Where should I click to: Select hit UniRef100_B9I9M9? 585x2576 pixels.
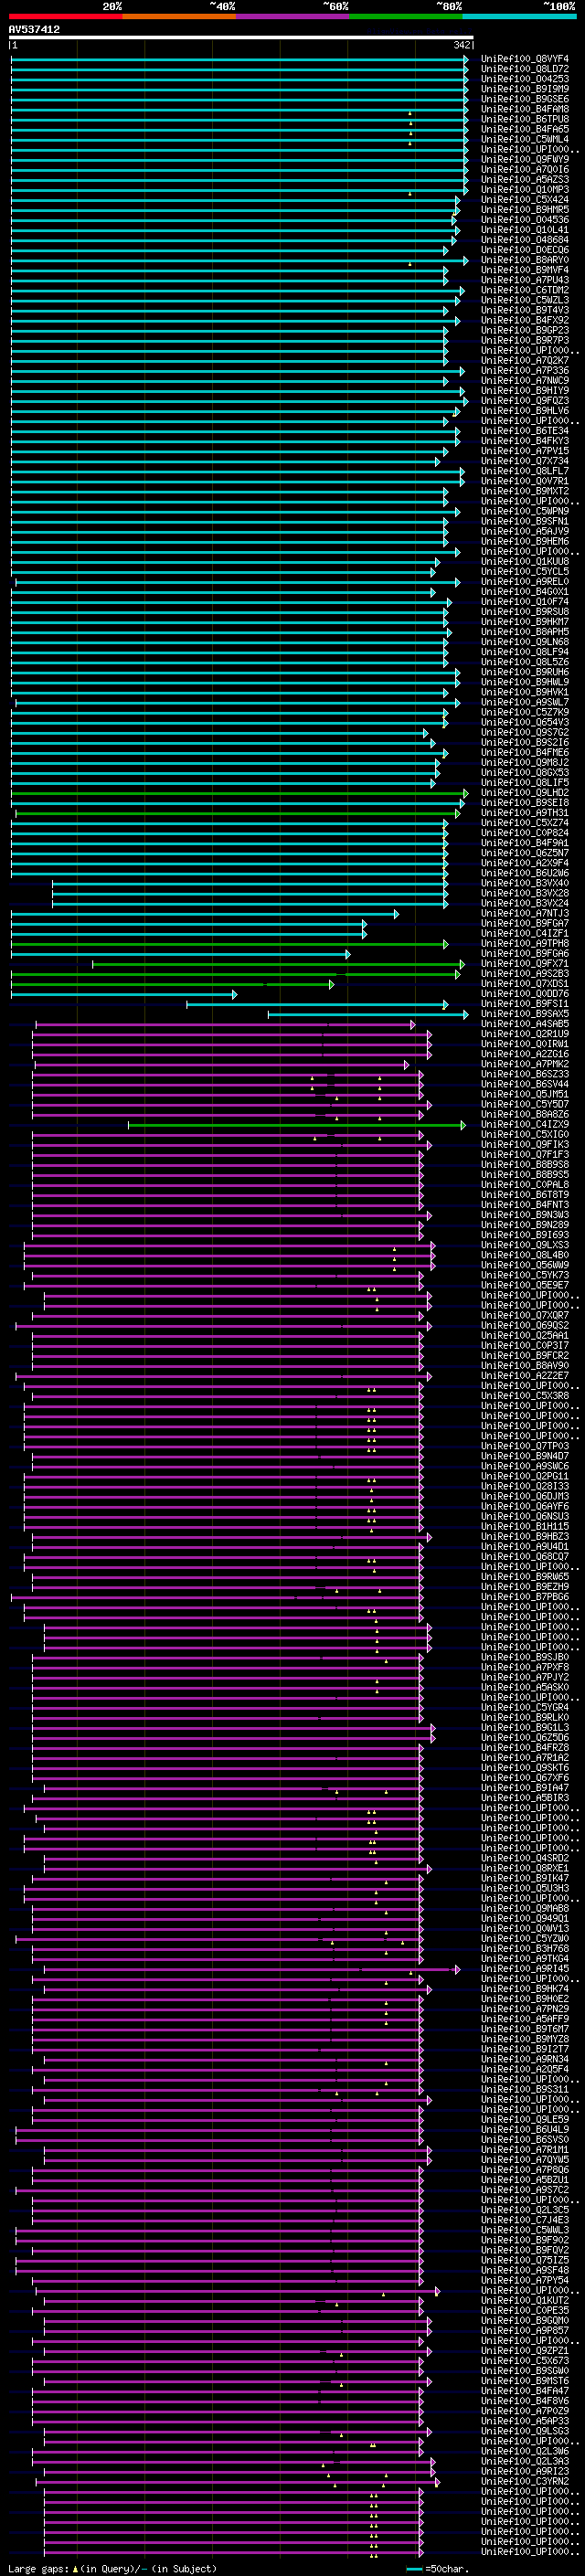coord(525,89)
